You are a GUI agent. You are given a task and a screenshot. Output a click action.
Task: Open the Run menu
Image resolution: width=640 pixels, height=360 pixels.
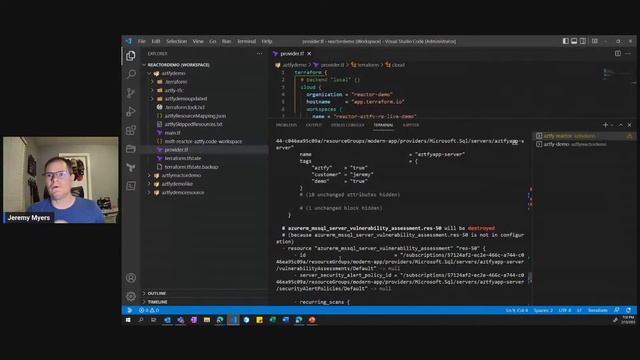click(x=227, y=41)
